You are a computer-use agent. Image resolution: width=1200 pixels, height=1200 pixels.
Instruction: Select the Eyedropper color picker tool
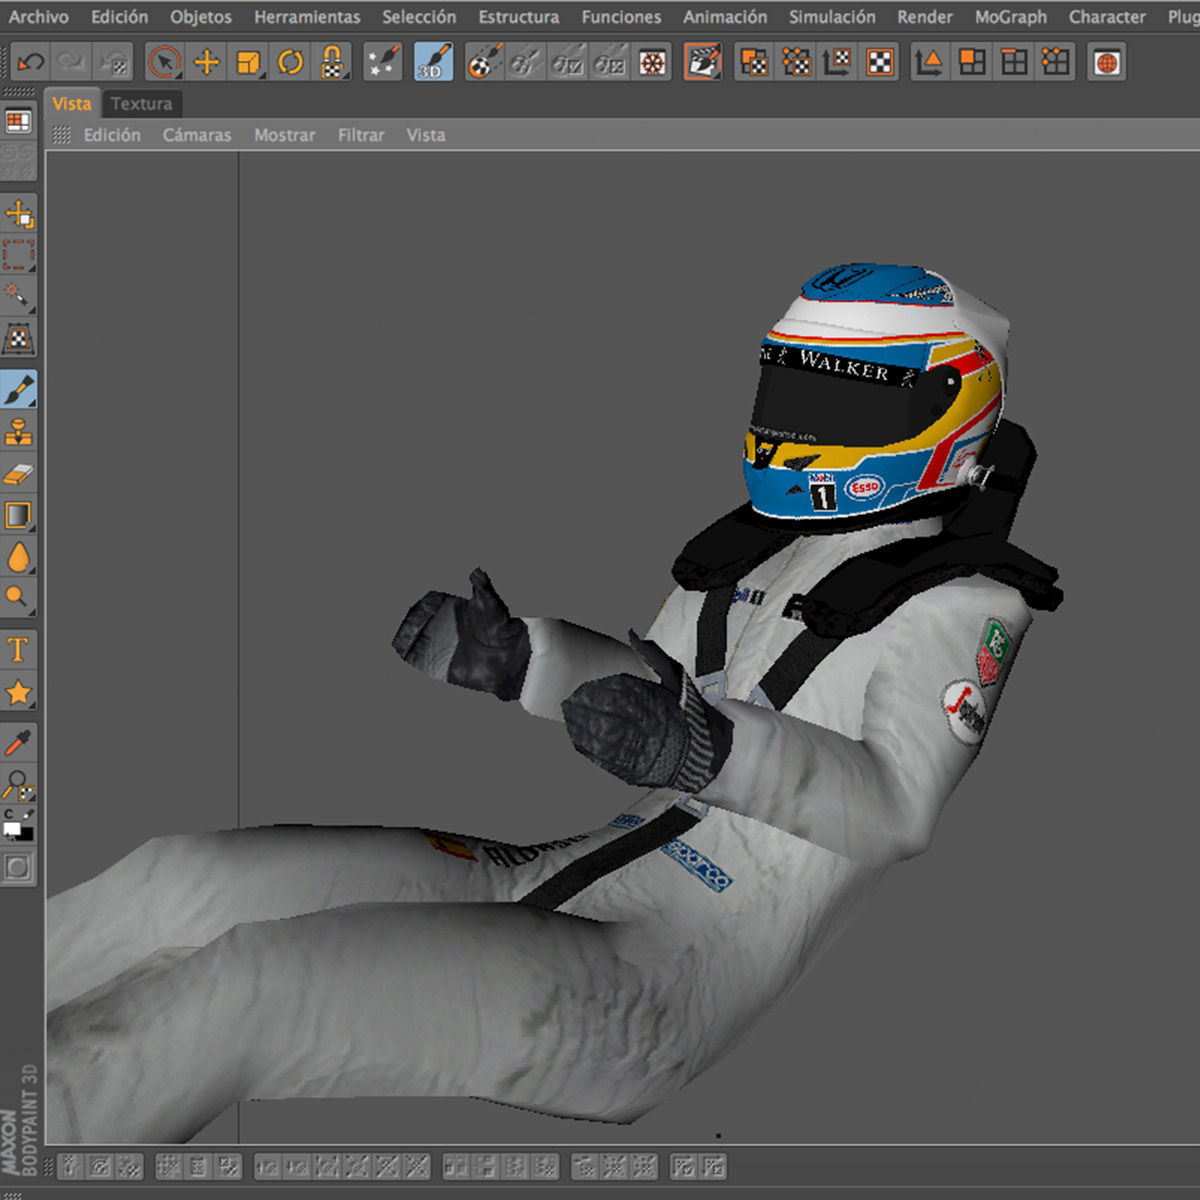coord(19,742)
